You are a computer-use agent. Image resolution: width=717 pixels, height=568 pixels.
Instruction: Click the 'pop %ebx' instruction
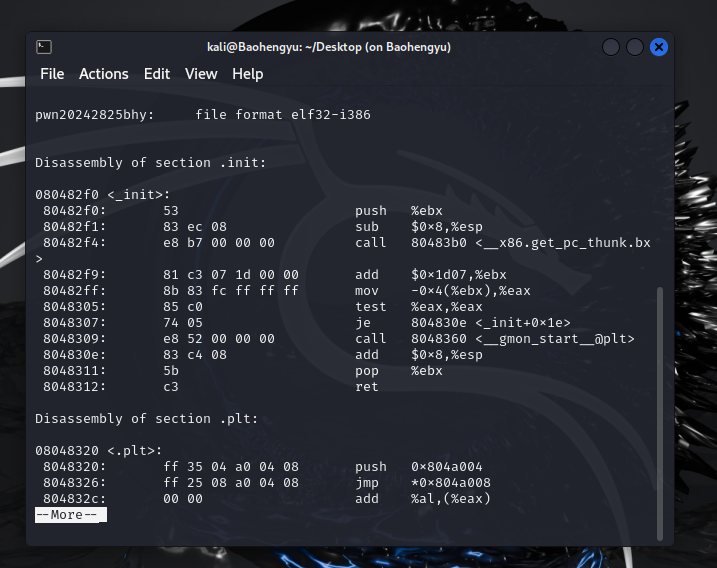coord(399,371)
